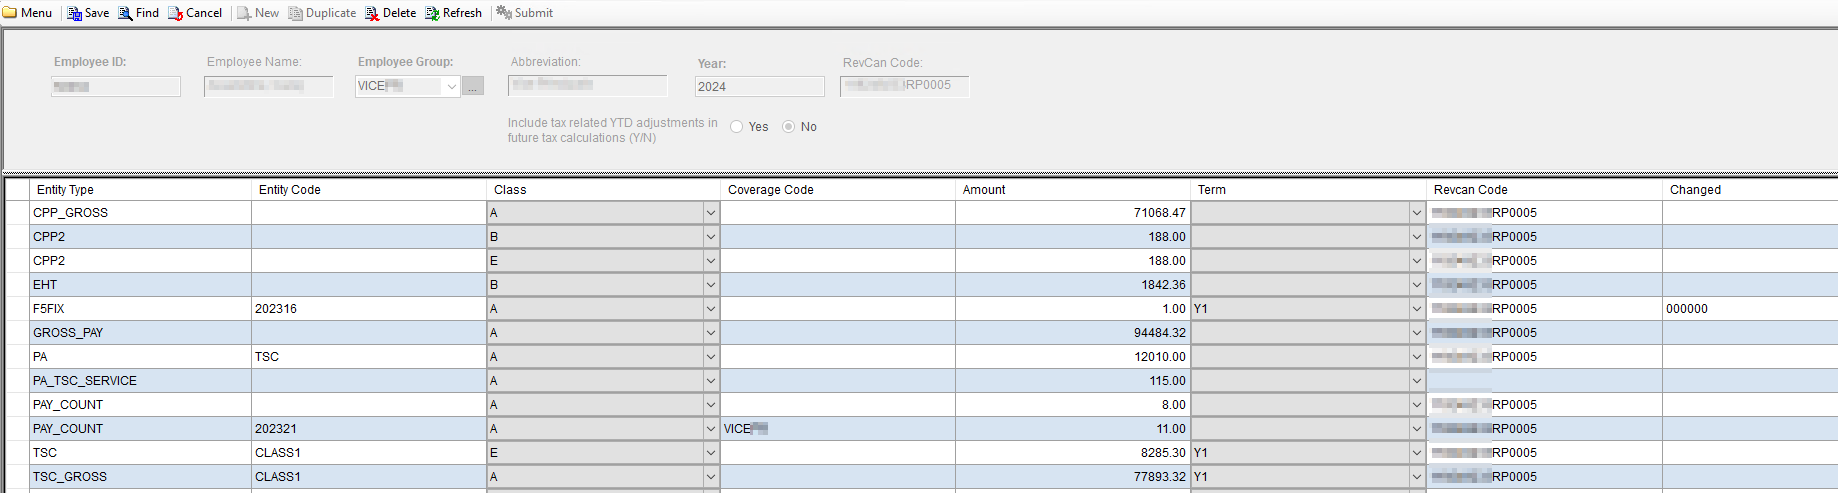
Task: Open Class dropdown for TSC_GROSS row
Action: (x=711, y=477)
